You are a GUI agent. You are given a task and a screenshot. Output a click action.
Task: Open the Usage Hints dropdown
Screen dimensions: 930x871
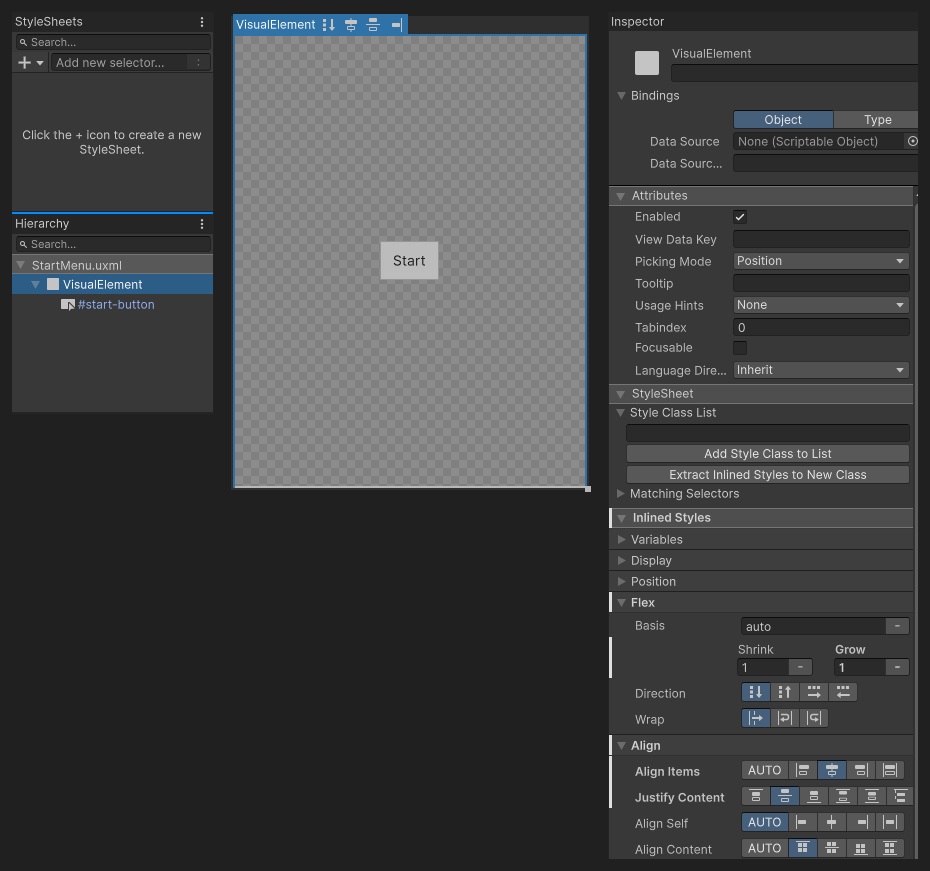tap(821, 305)
